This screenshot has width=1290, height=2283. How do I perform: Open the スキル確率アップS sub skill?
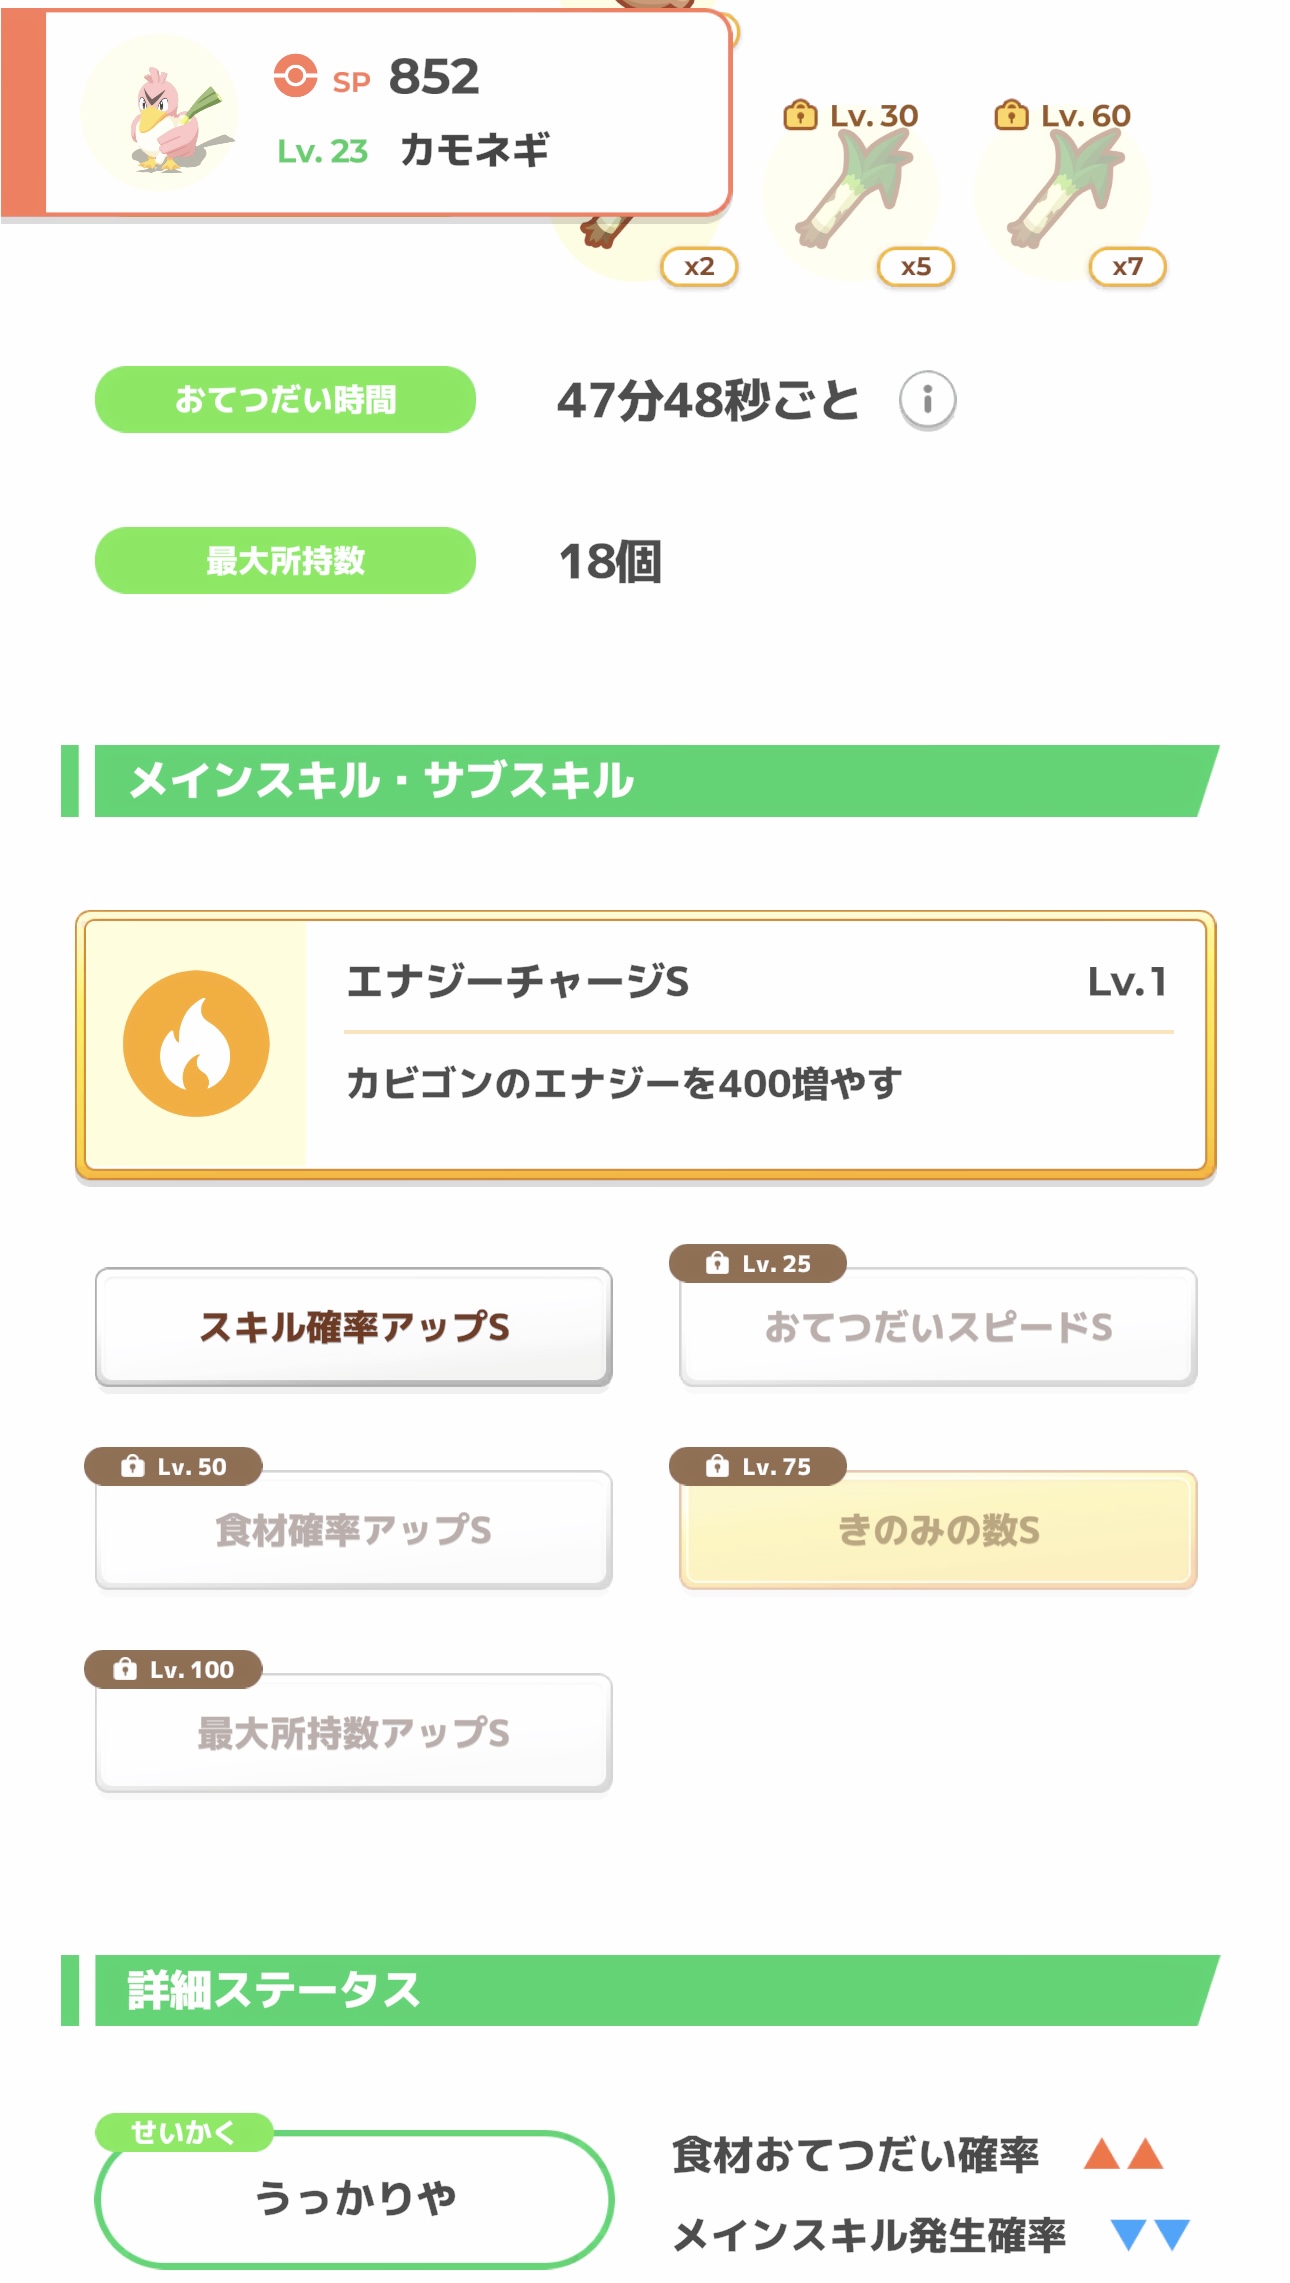[354, 1327]
